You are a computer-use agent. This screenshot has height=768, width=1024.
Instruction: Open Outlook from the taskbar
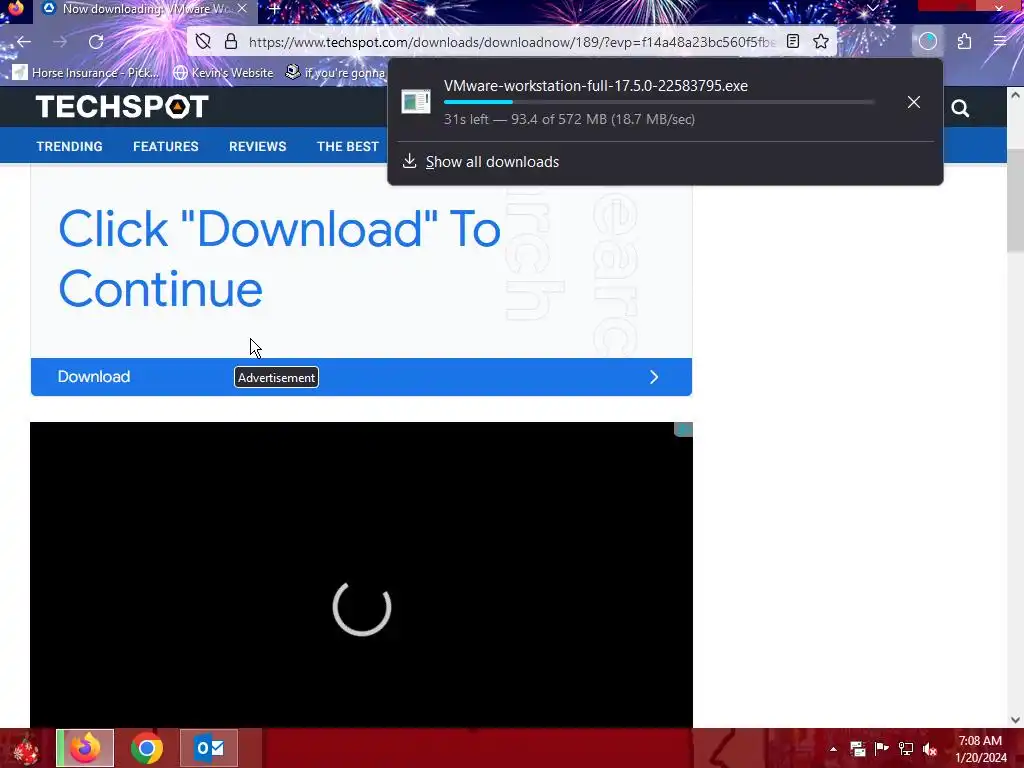coord(209,748)
